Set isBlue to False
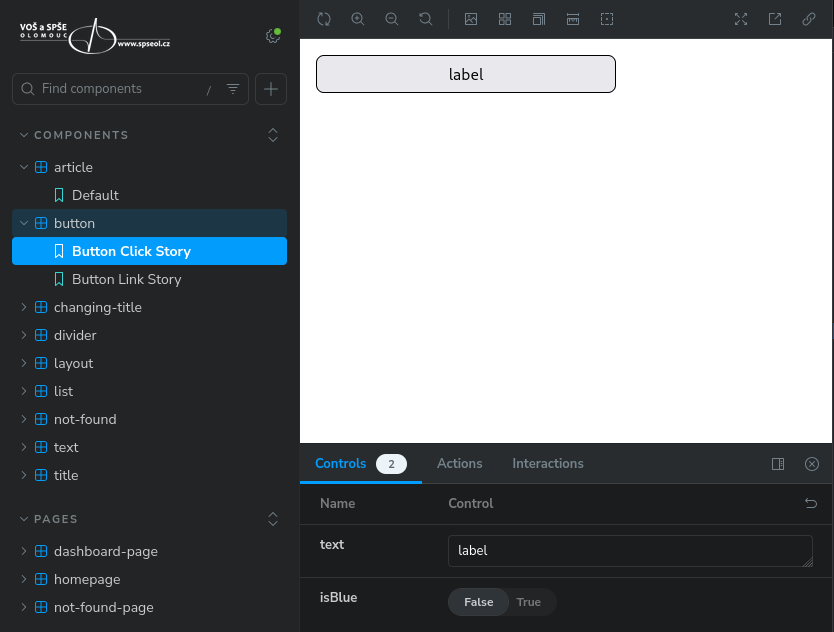Image resolution: width=834 pixels, height=632 pixels. [x=478, y=602]
